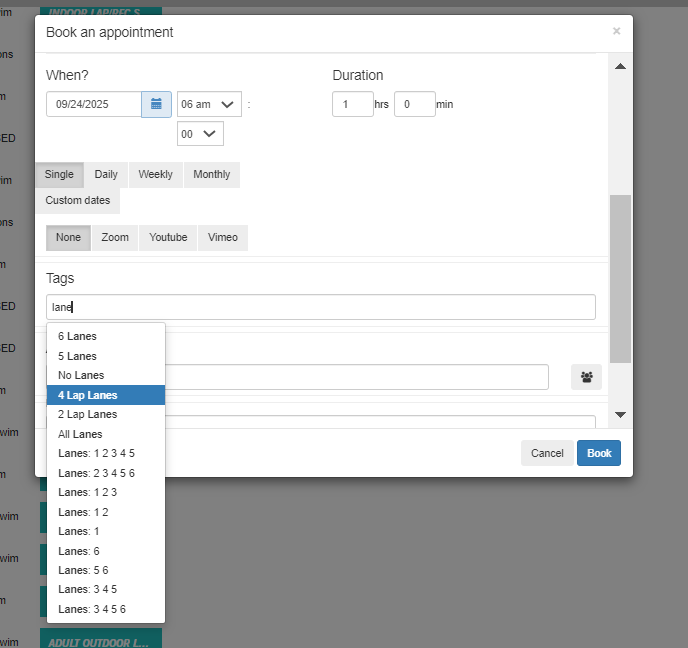This screenshot has width=688, height=648.
Task: Open the 06 am hour dropdown
Action: click(x=209, y=104)
